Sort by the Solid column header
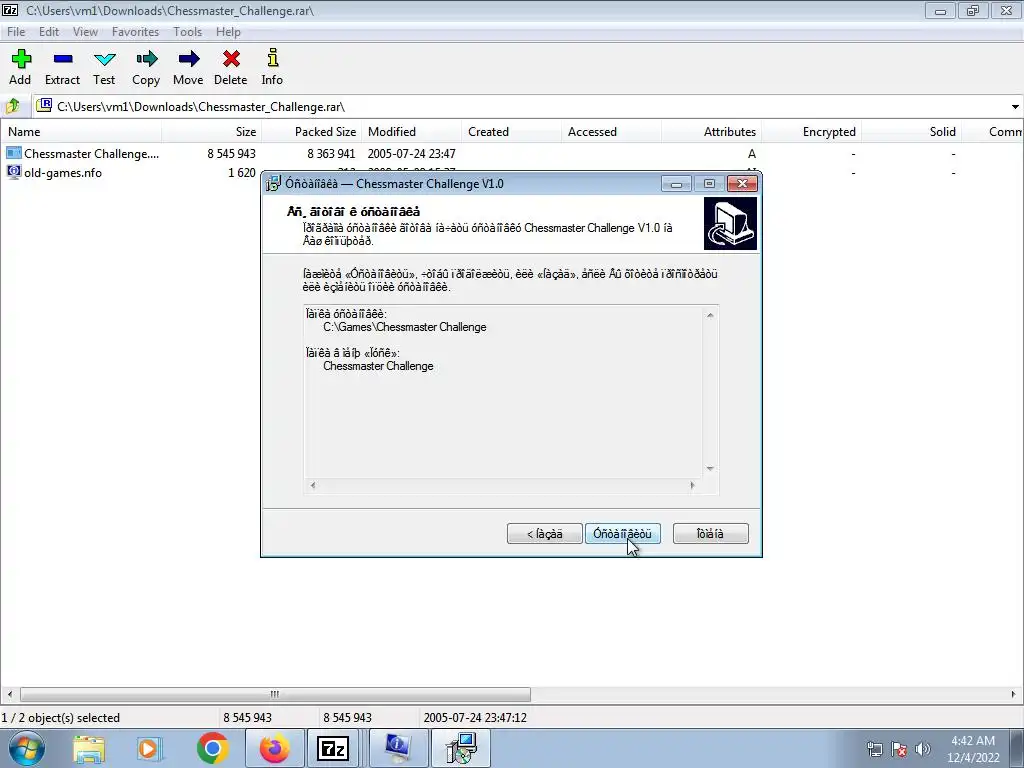The image size is (1024, 768). click(x=911, y=131)
